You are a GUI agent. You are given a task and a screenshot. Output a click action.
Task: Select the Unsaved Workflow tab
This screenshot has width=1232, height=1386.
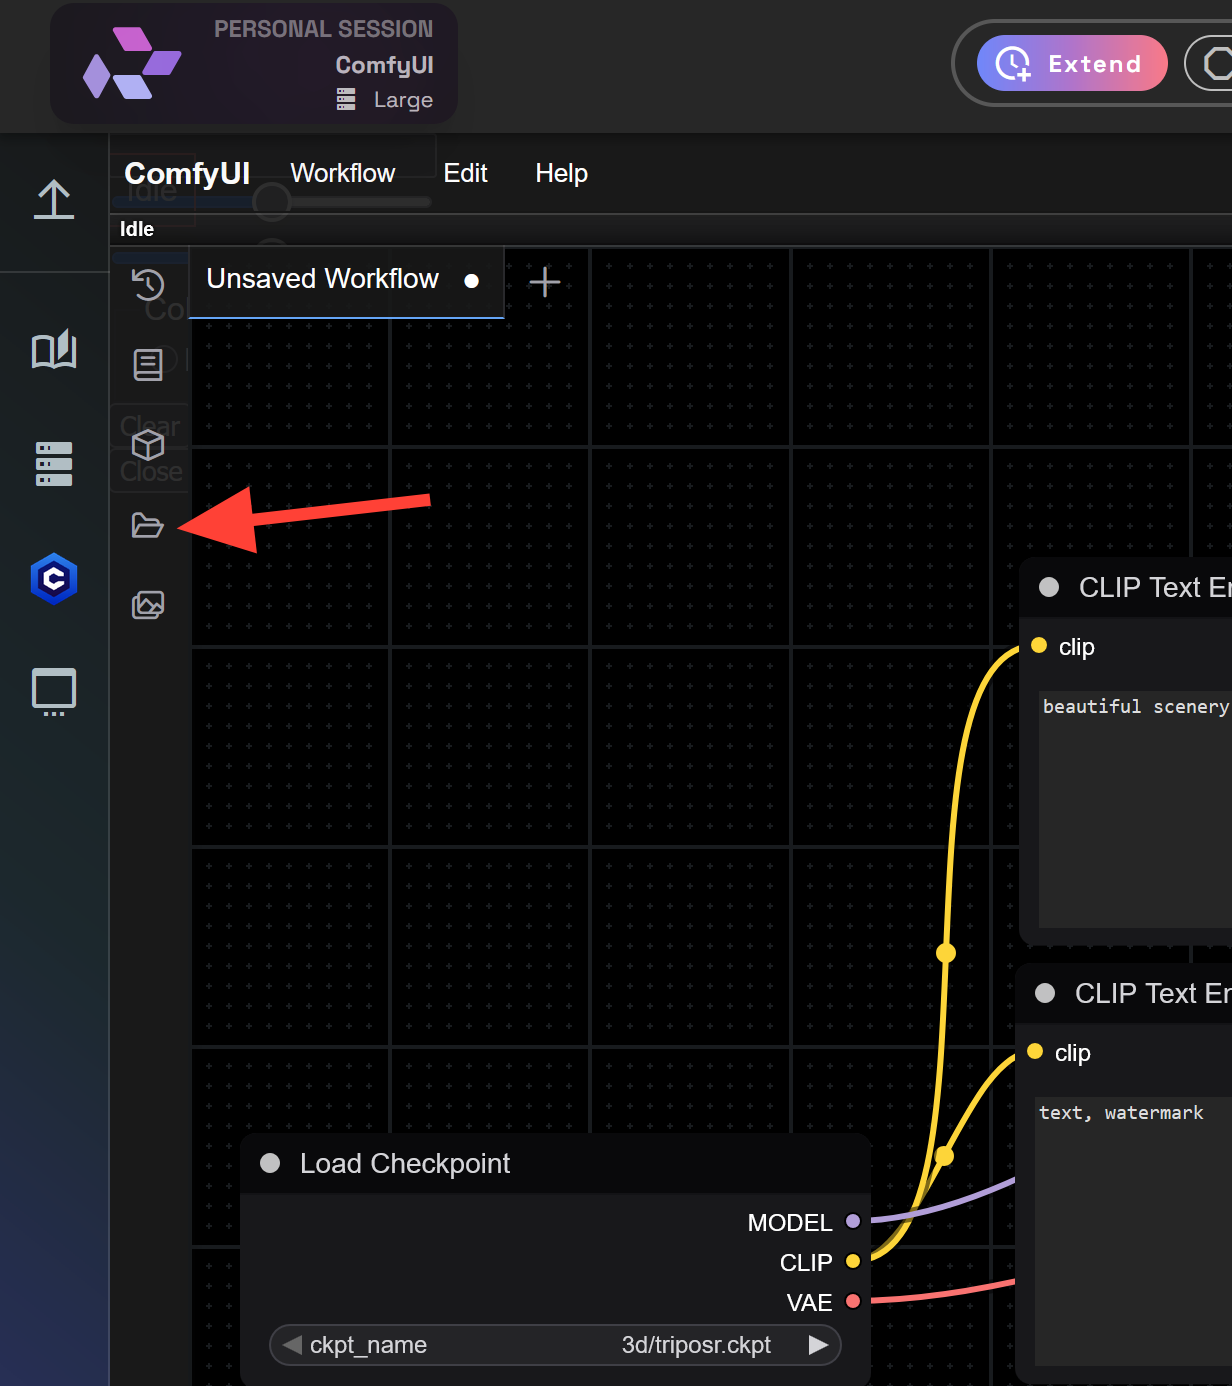(321, 279)
